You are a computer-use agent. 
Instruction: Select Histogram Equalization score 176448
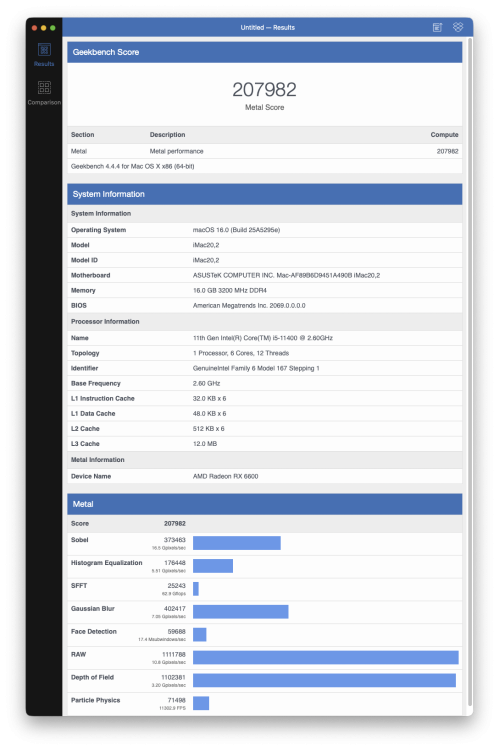pos(175,563)
